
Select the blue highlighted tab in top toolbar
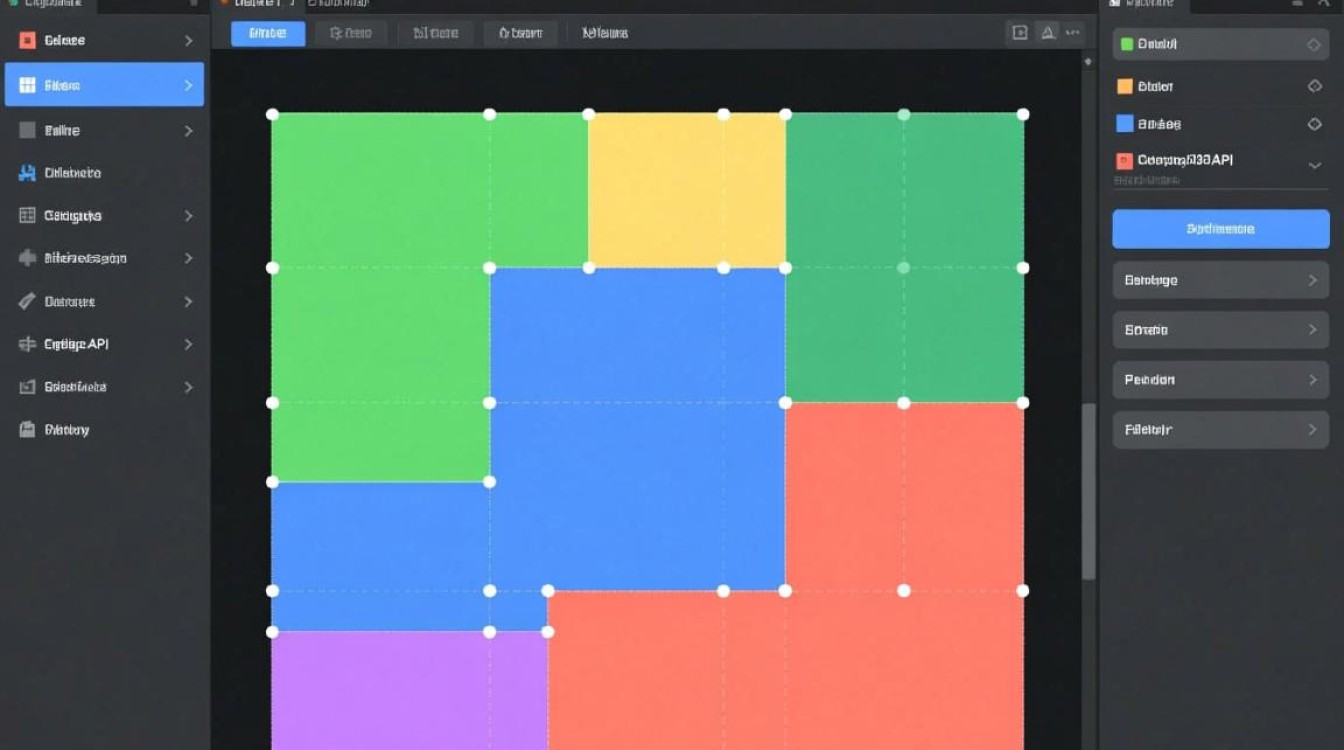267,33
